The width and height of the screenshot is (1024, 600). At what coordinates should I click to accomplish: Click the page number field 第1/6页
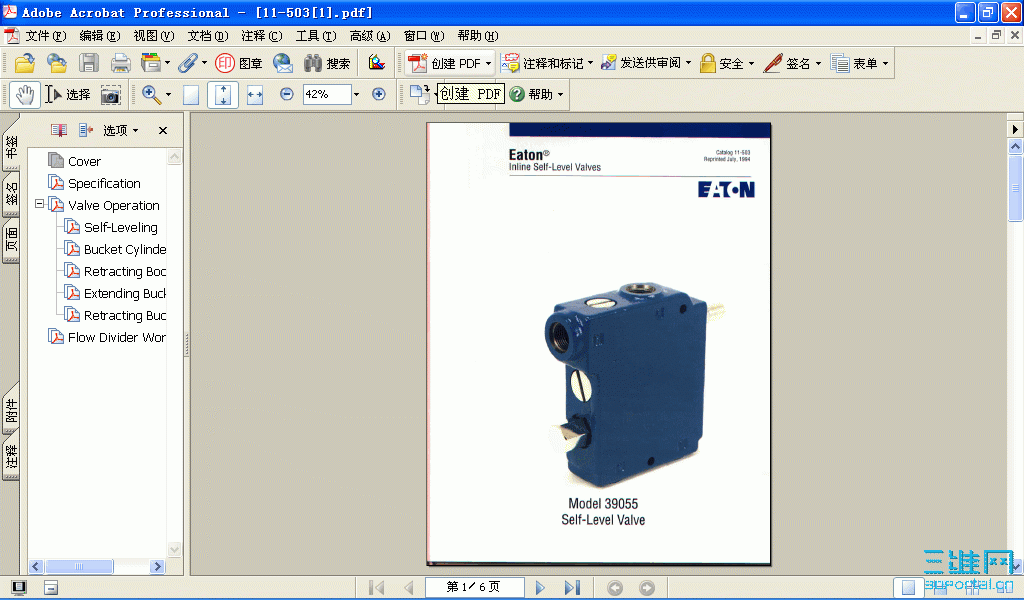474,588
